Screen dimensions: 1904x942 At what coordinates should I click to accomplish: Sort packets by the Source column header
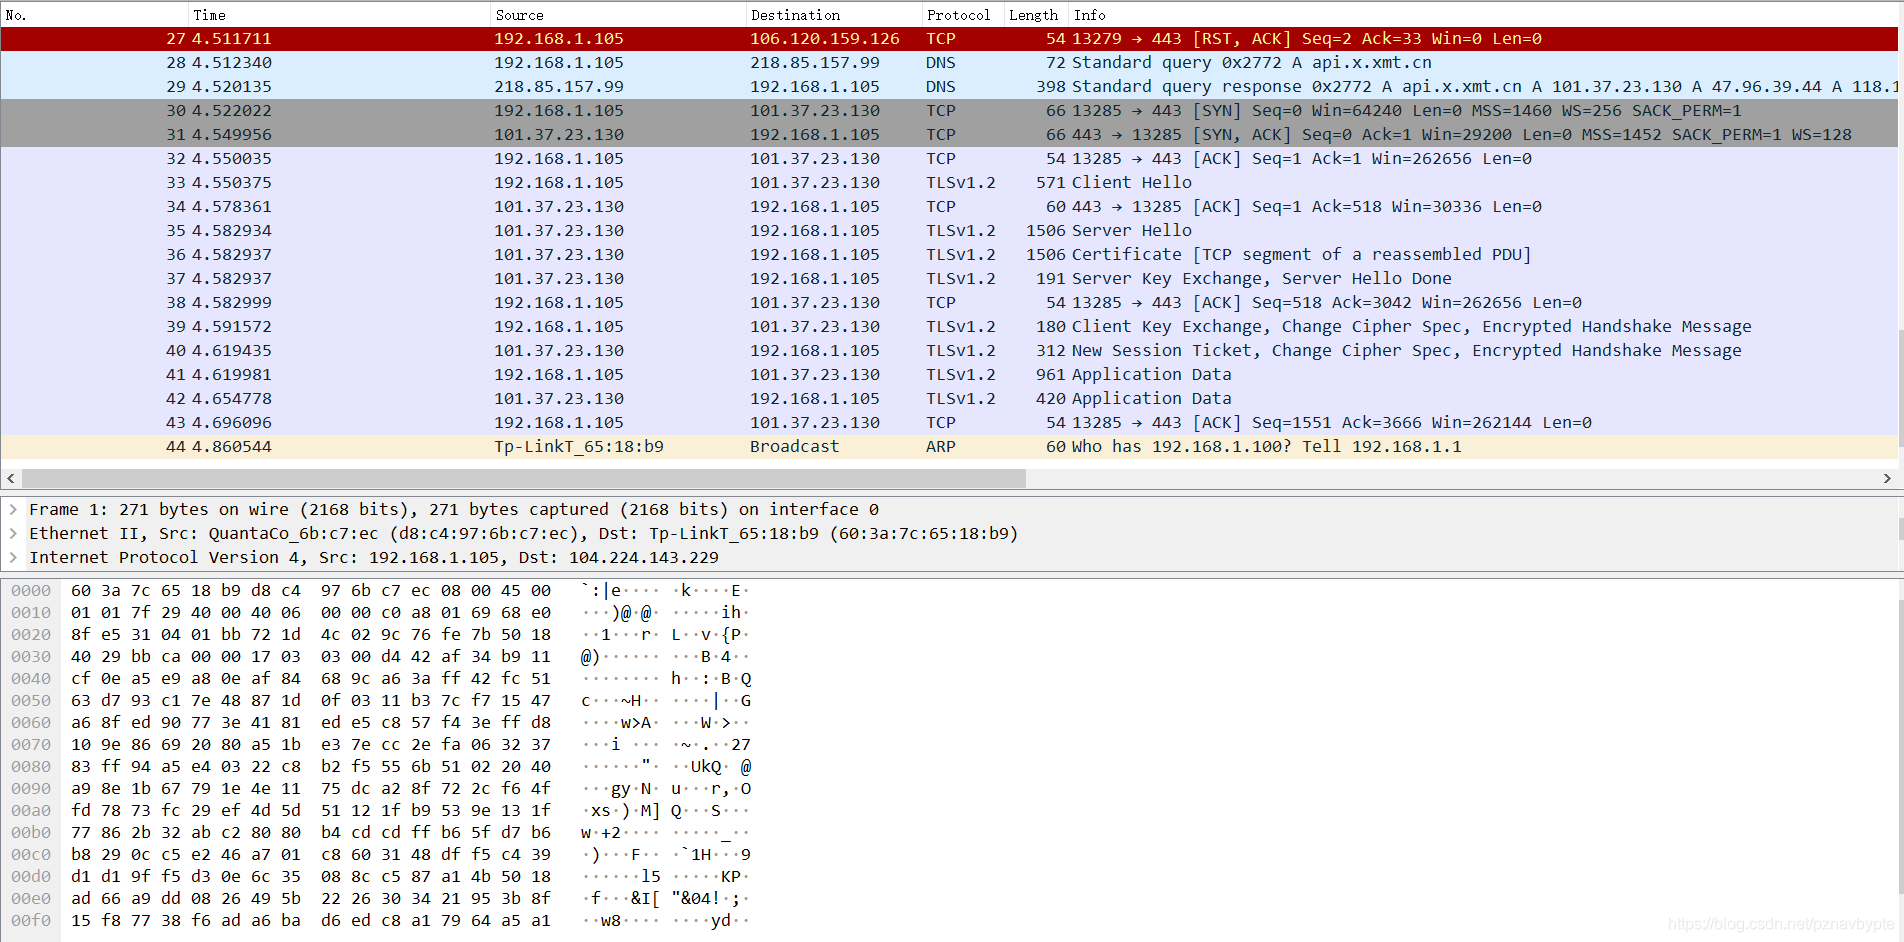(618, 15)
